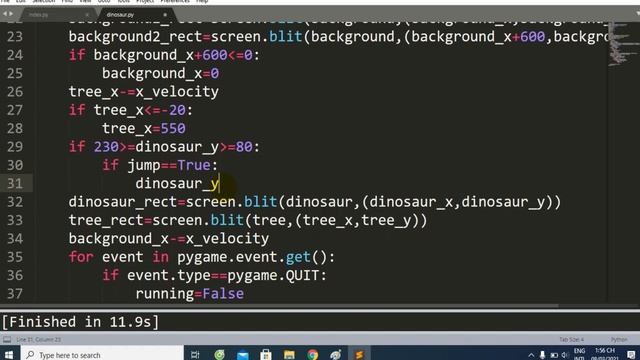Screen dimensions: 640x360
Task: Toggle the side bar icon in status bar
Action: (7, 339)
